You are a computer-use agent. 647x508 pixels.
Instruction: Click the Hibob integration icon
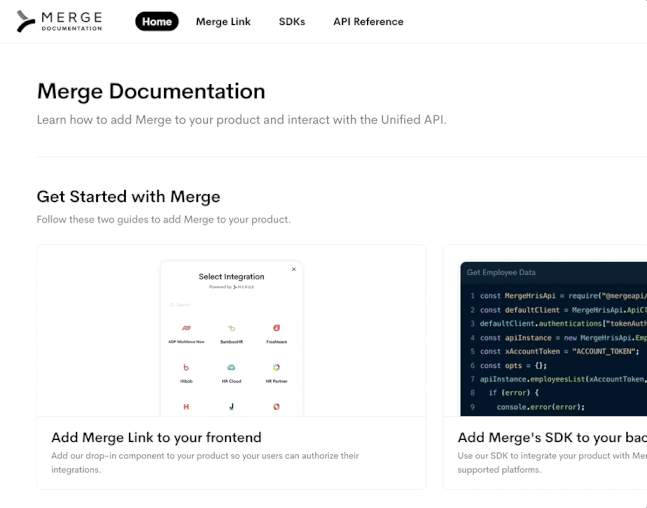(x=186, y=367)
